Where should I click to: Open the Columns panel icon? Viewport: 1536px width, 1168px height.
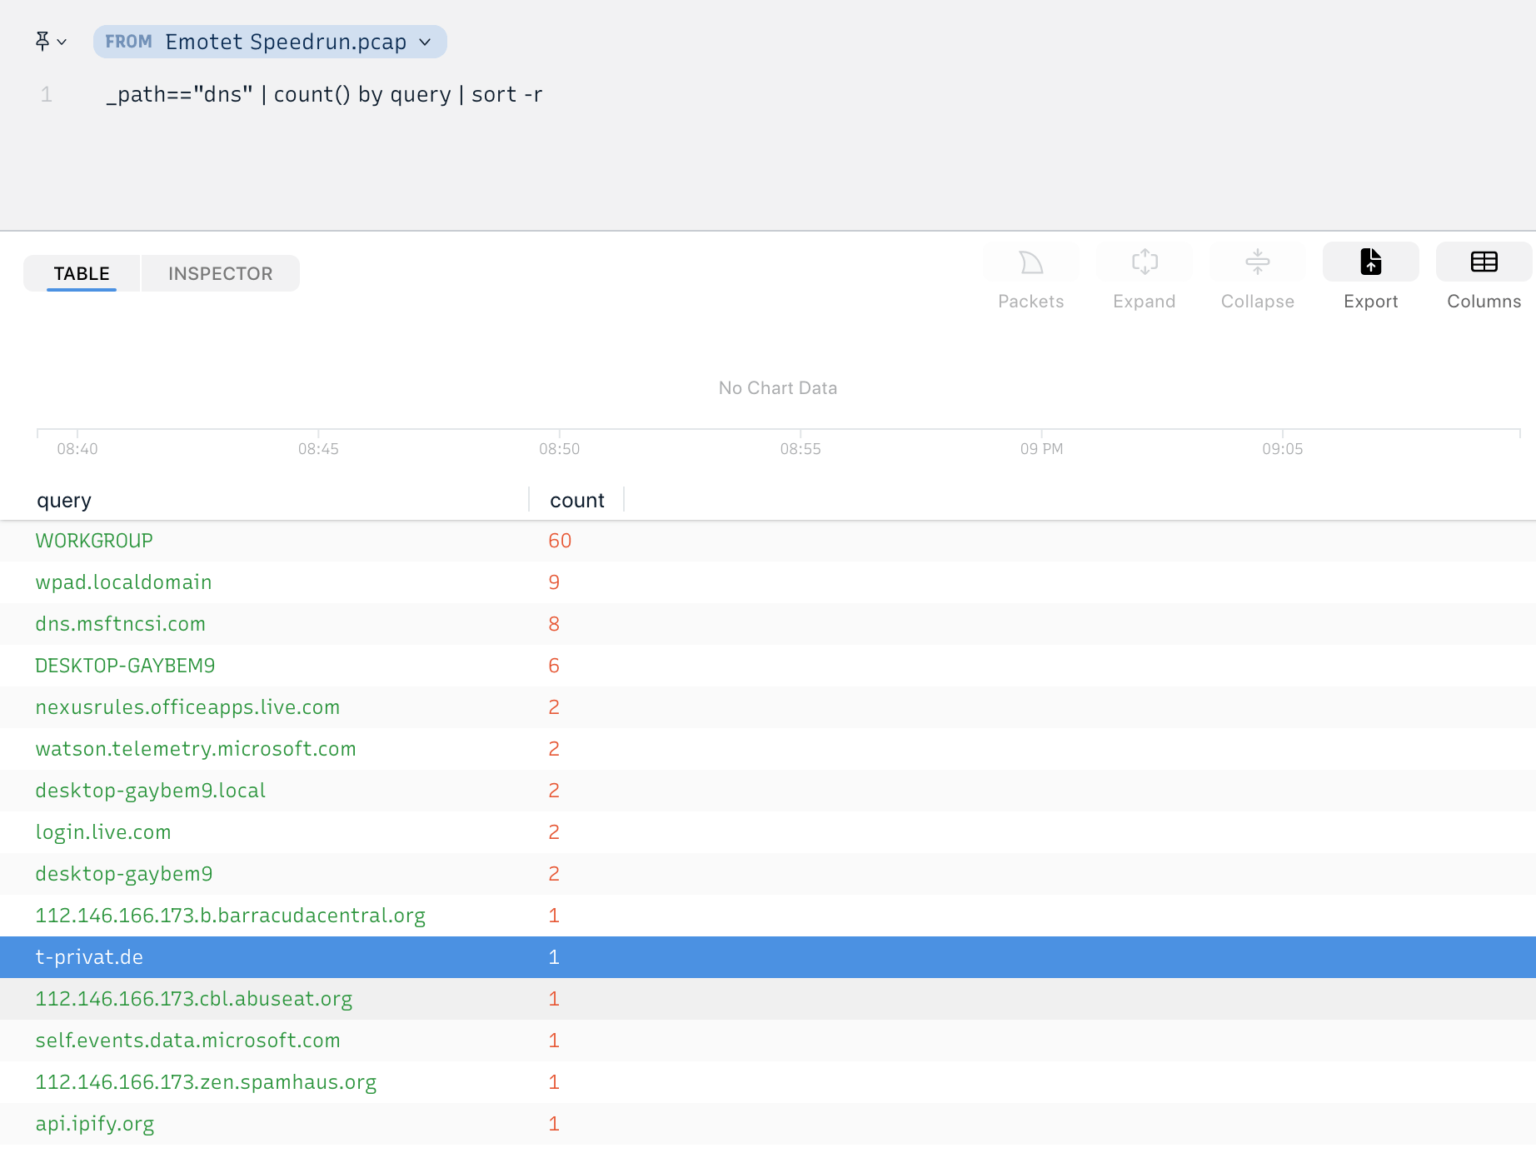click(x=1484, y=262)
